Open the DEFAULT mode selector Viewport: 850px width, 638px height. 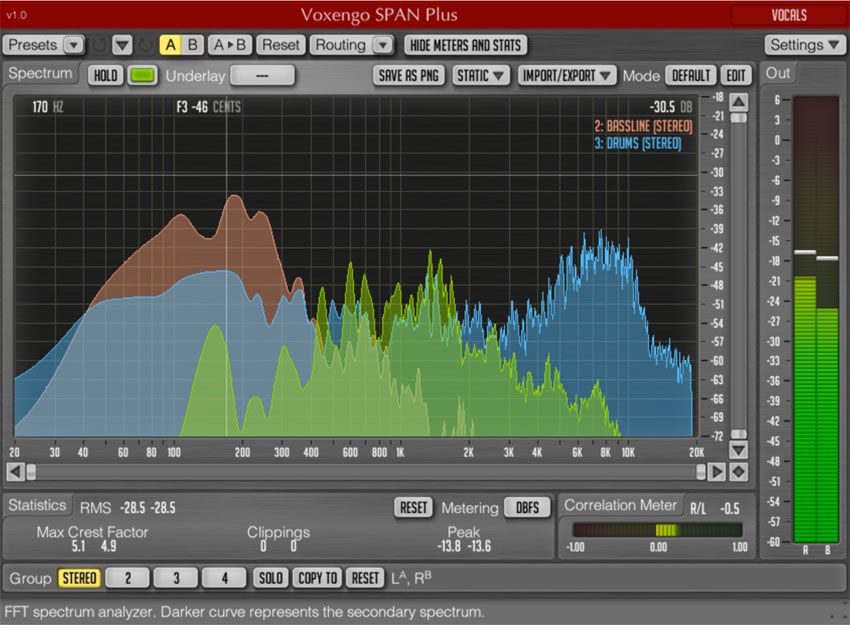(x=691, y=75)
